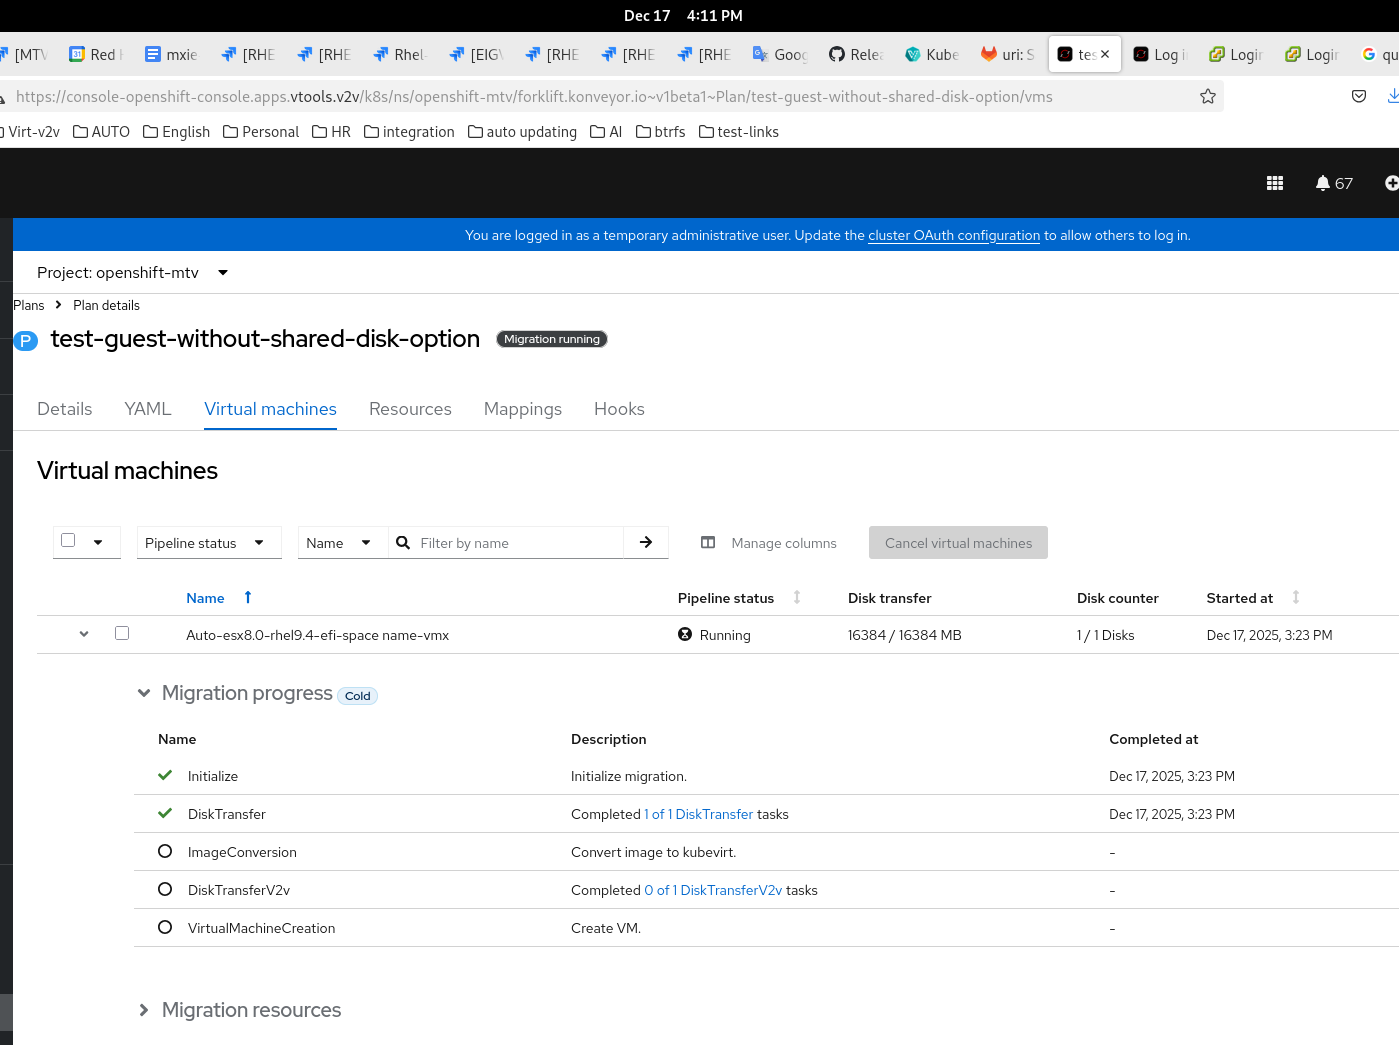1399x1045 pixels.
Task: Switch to the 'Log i' browser tab
Action: pyautogui.click(x=1160, y=54)
